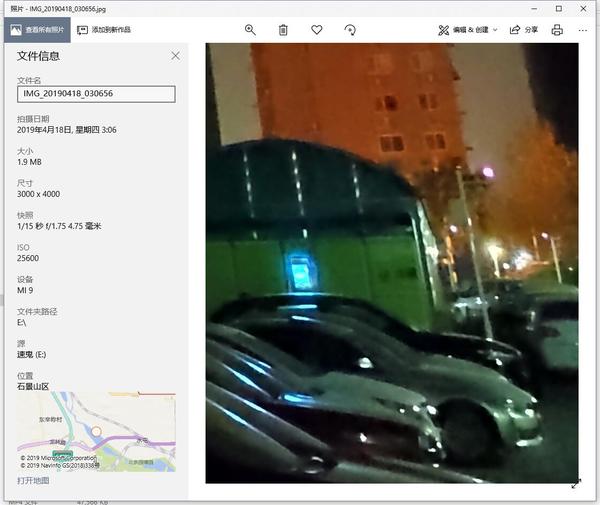Select the date 2019年4月18日 text
Image resolution: width=600 pixels, height=505 pixels.
click(44, 130)
